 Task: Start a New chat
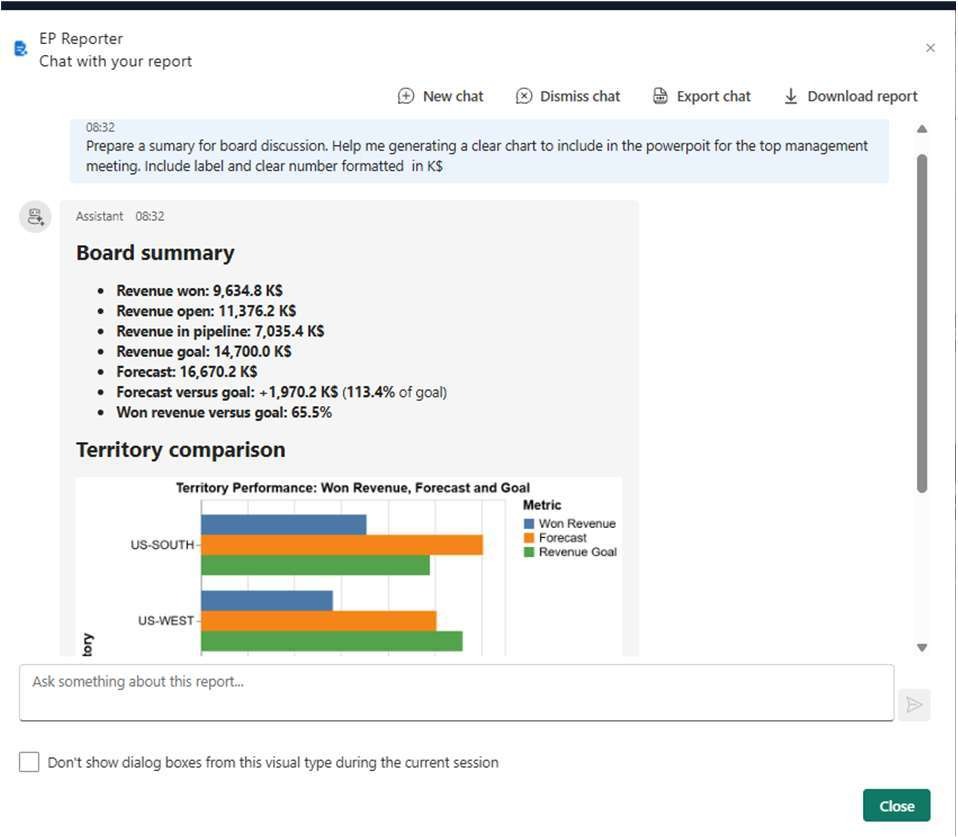441,96
